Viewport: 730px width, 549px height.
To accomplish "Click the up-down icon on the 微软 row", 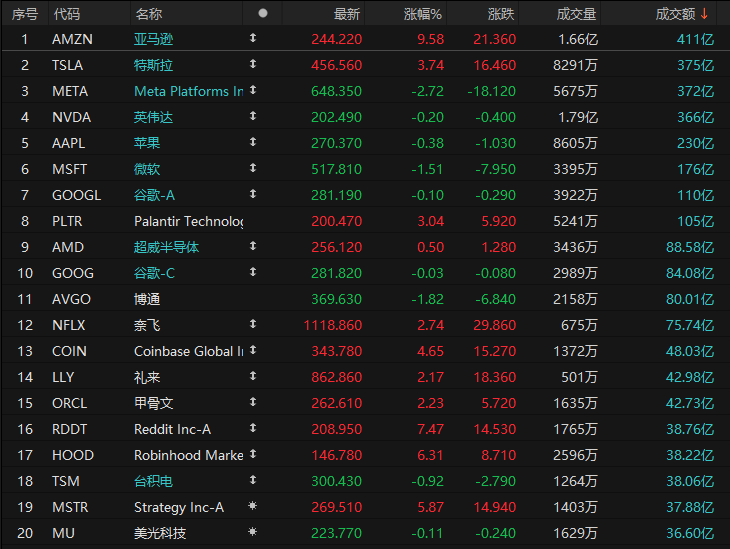I will pyautogui.click(x=252, y=169).
